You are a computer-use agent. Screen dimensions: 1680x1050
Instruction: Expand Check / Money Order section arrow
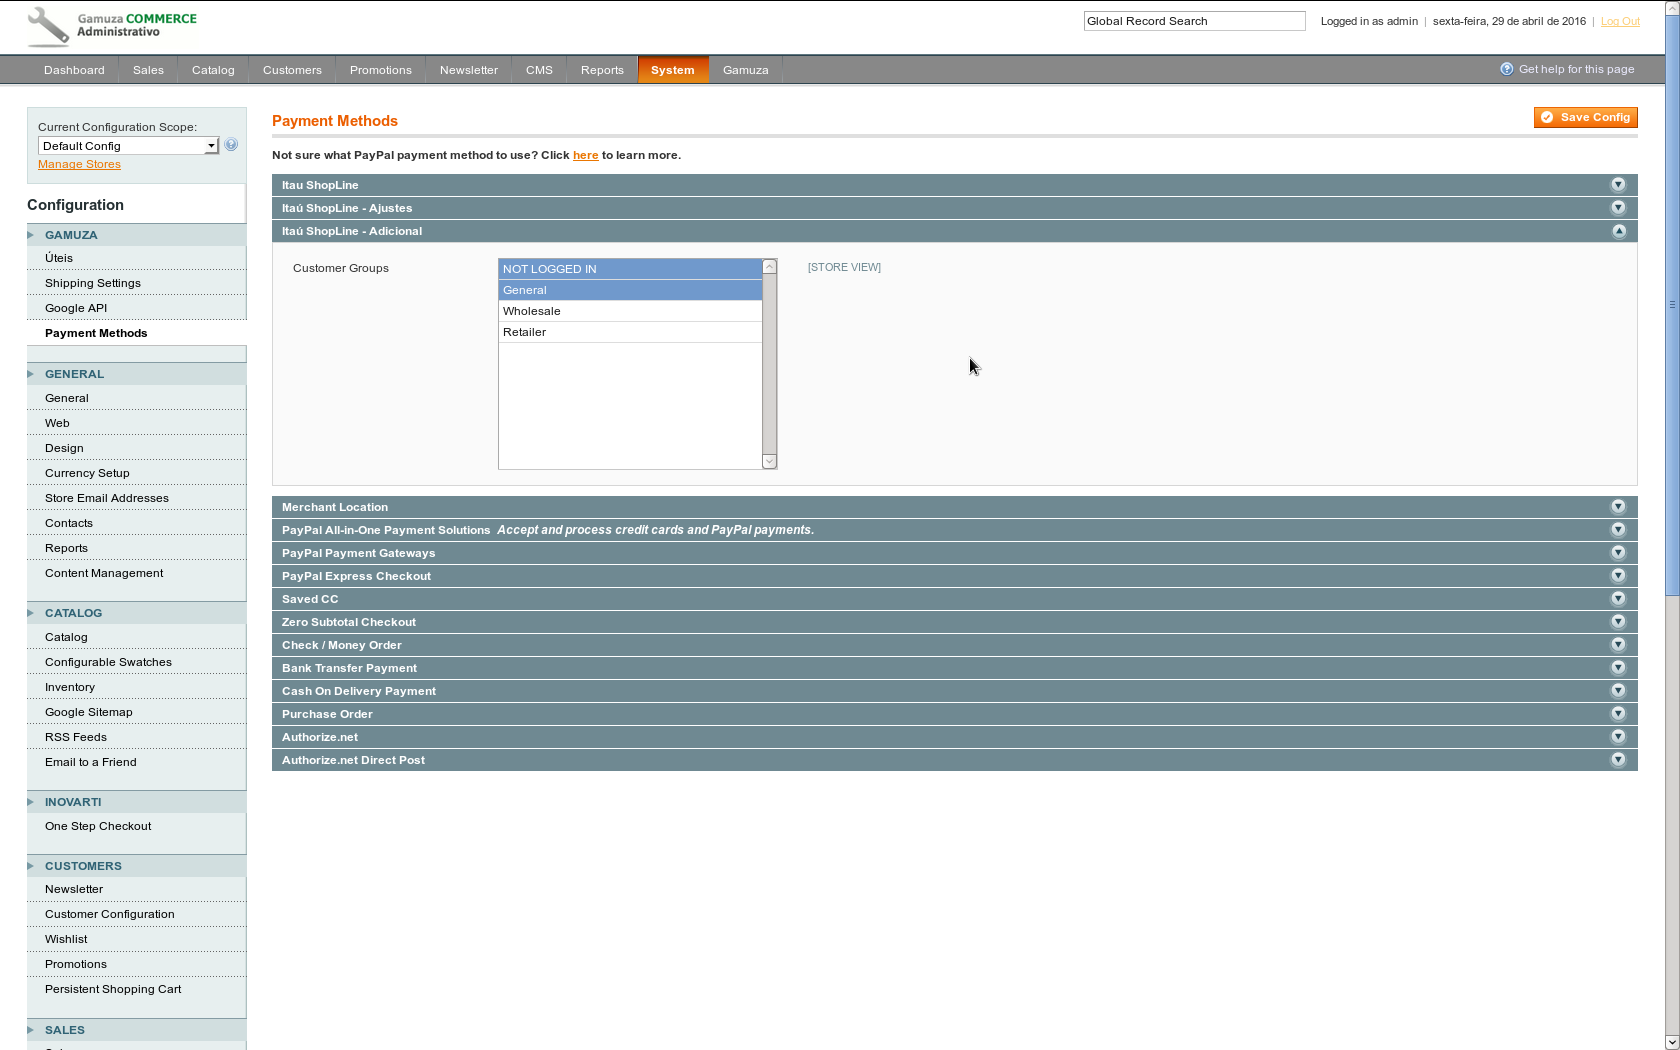tap(1618, 645)
